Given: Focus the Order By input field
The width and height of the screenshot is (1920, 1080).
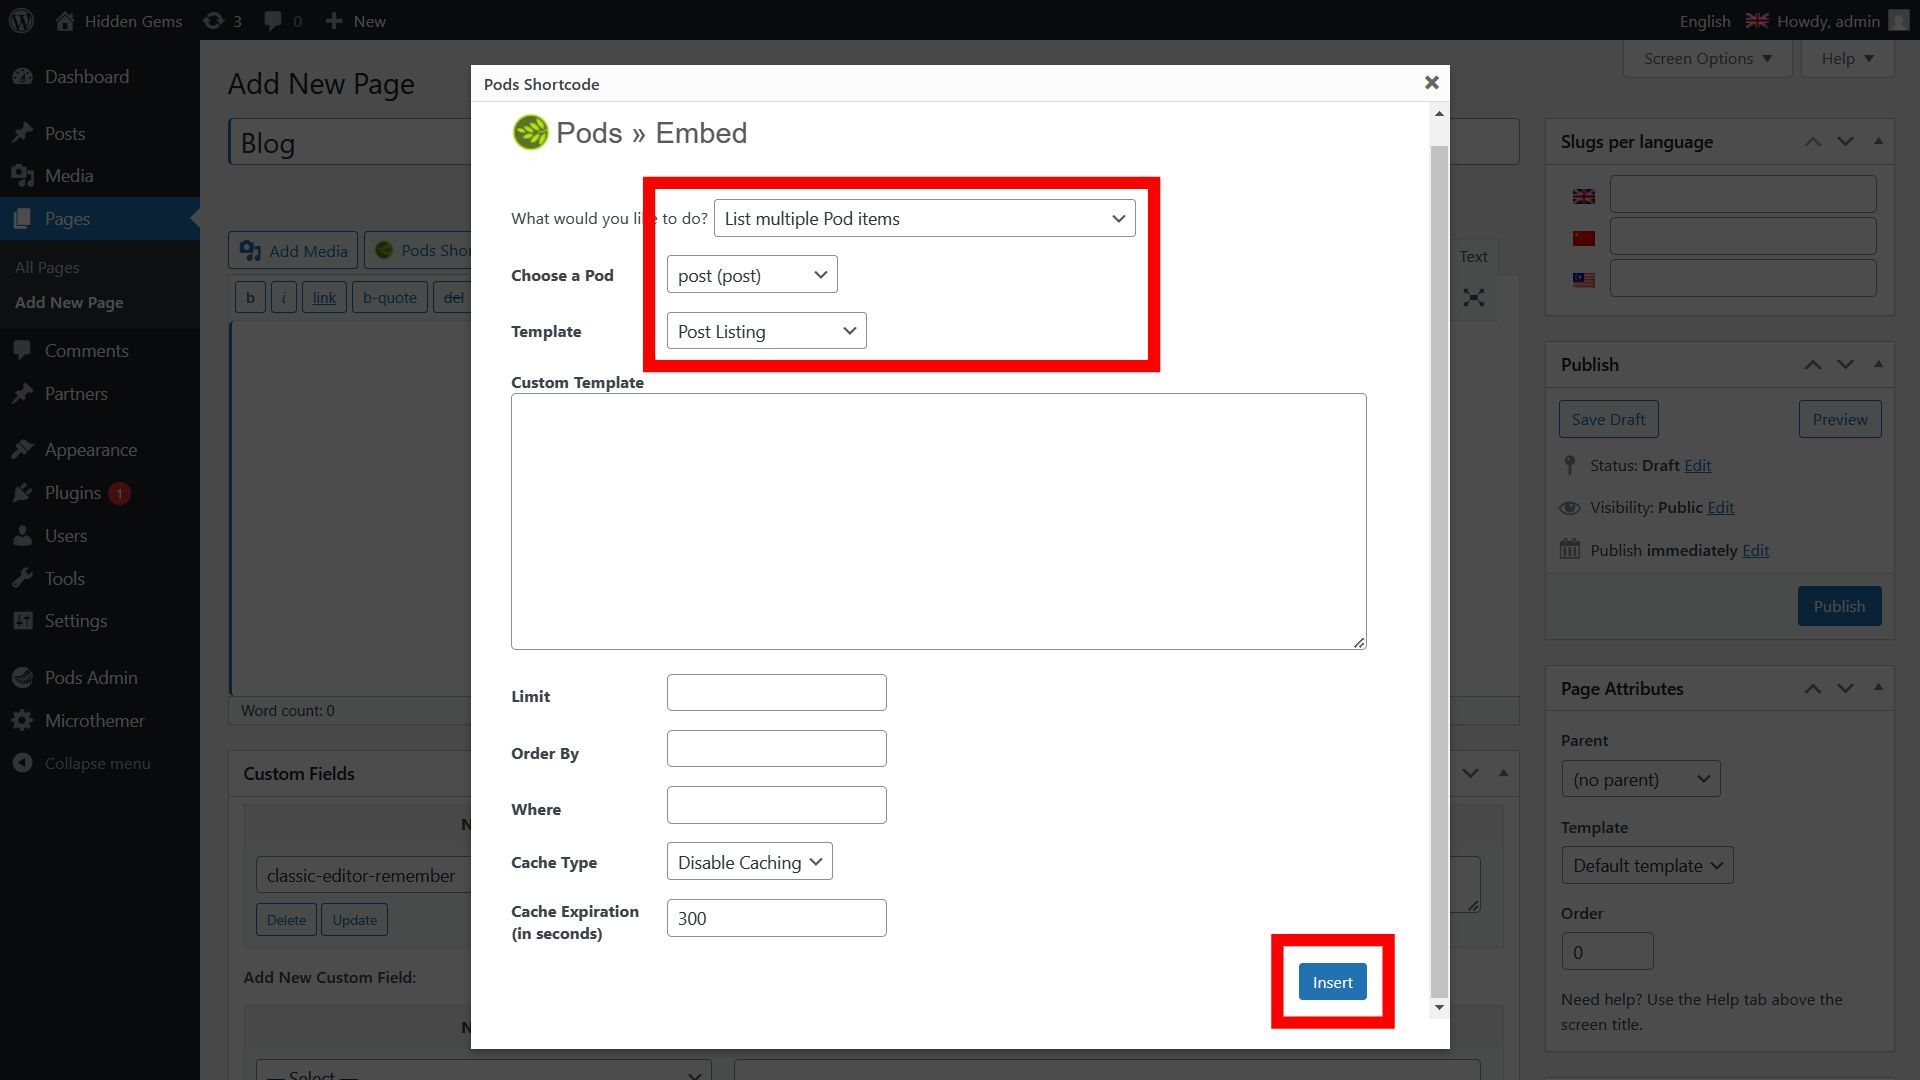Looking at the screenshot, I should (x=776, y=749).
